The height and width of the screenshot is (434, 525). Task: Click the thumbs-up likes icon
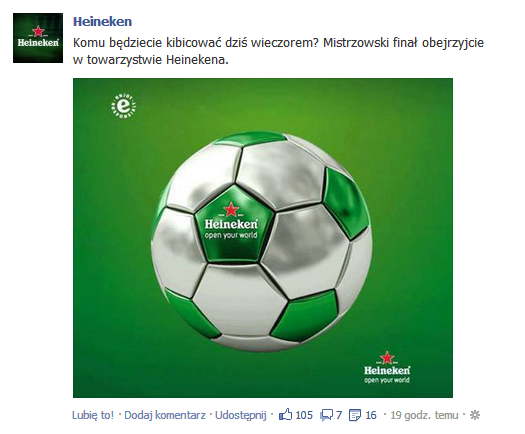coord(285,415)
